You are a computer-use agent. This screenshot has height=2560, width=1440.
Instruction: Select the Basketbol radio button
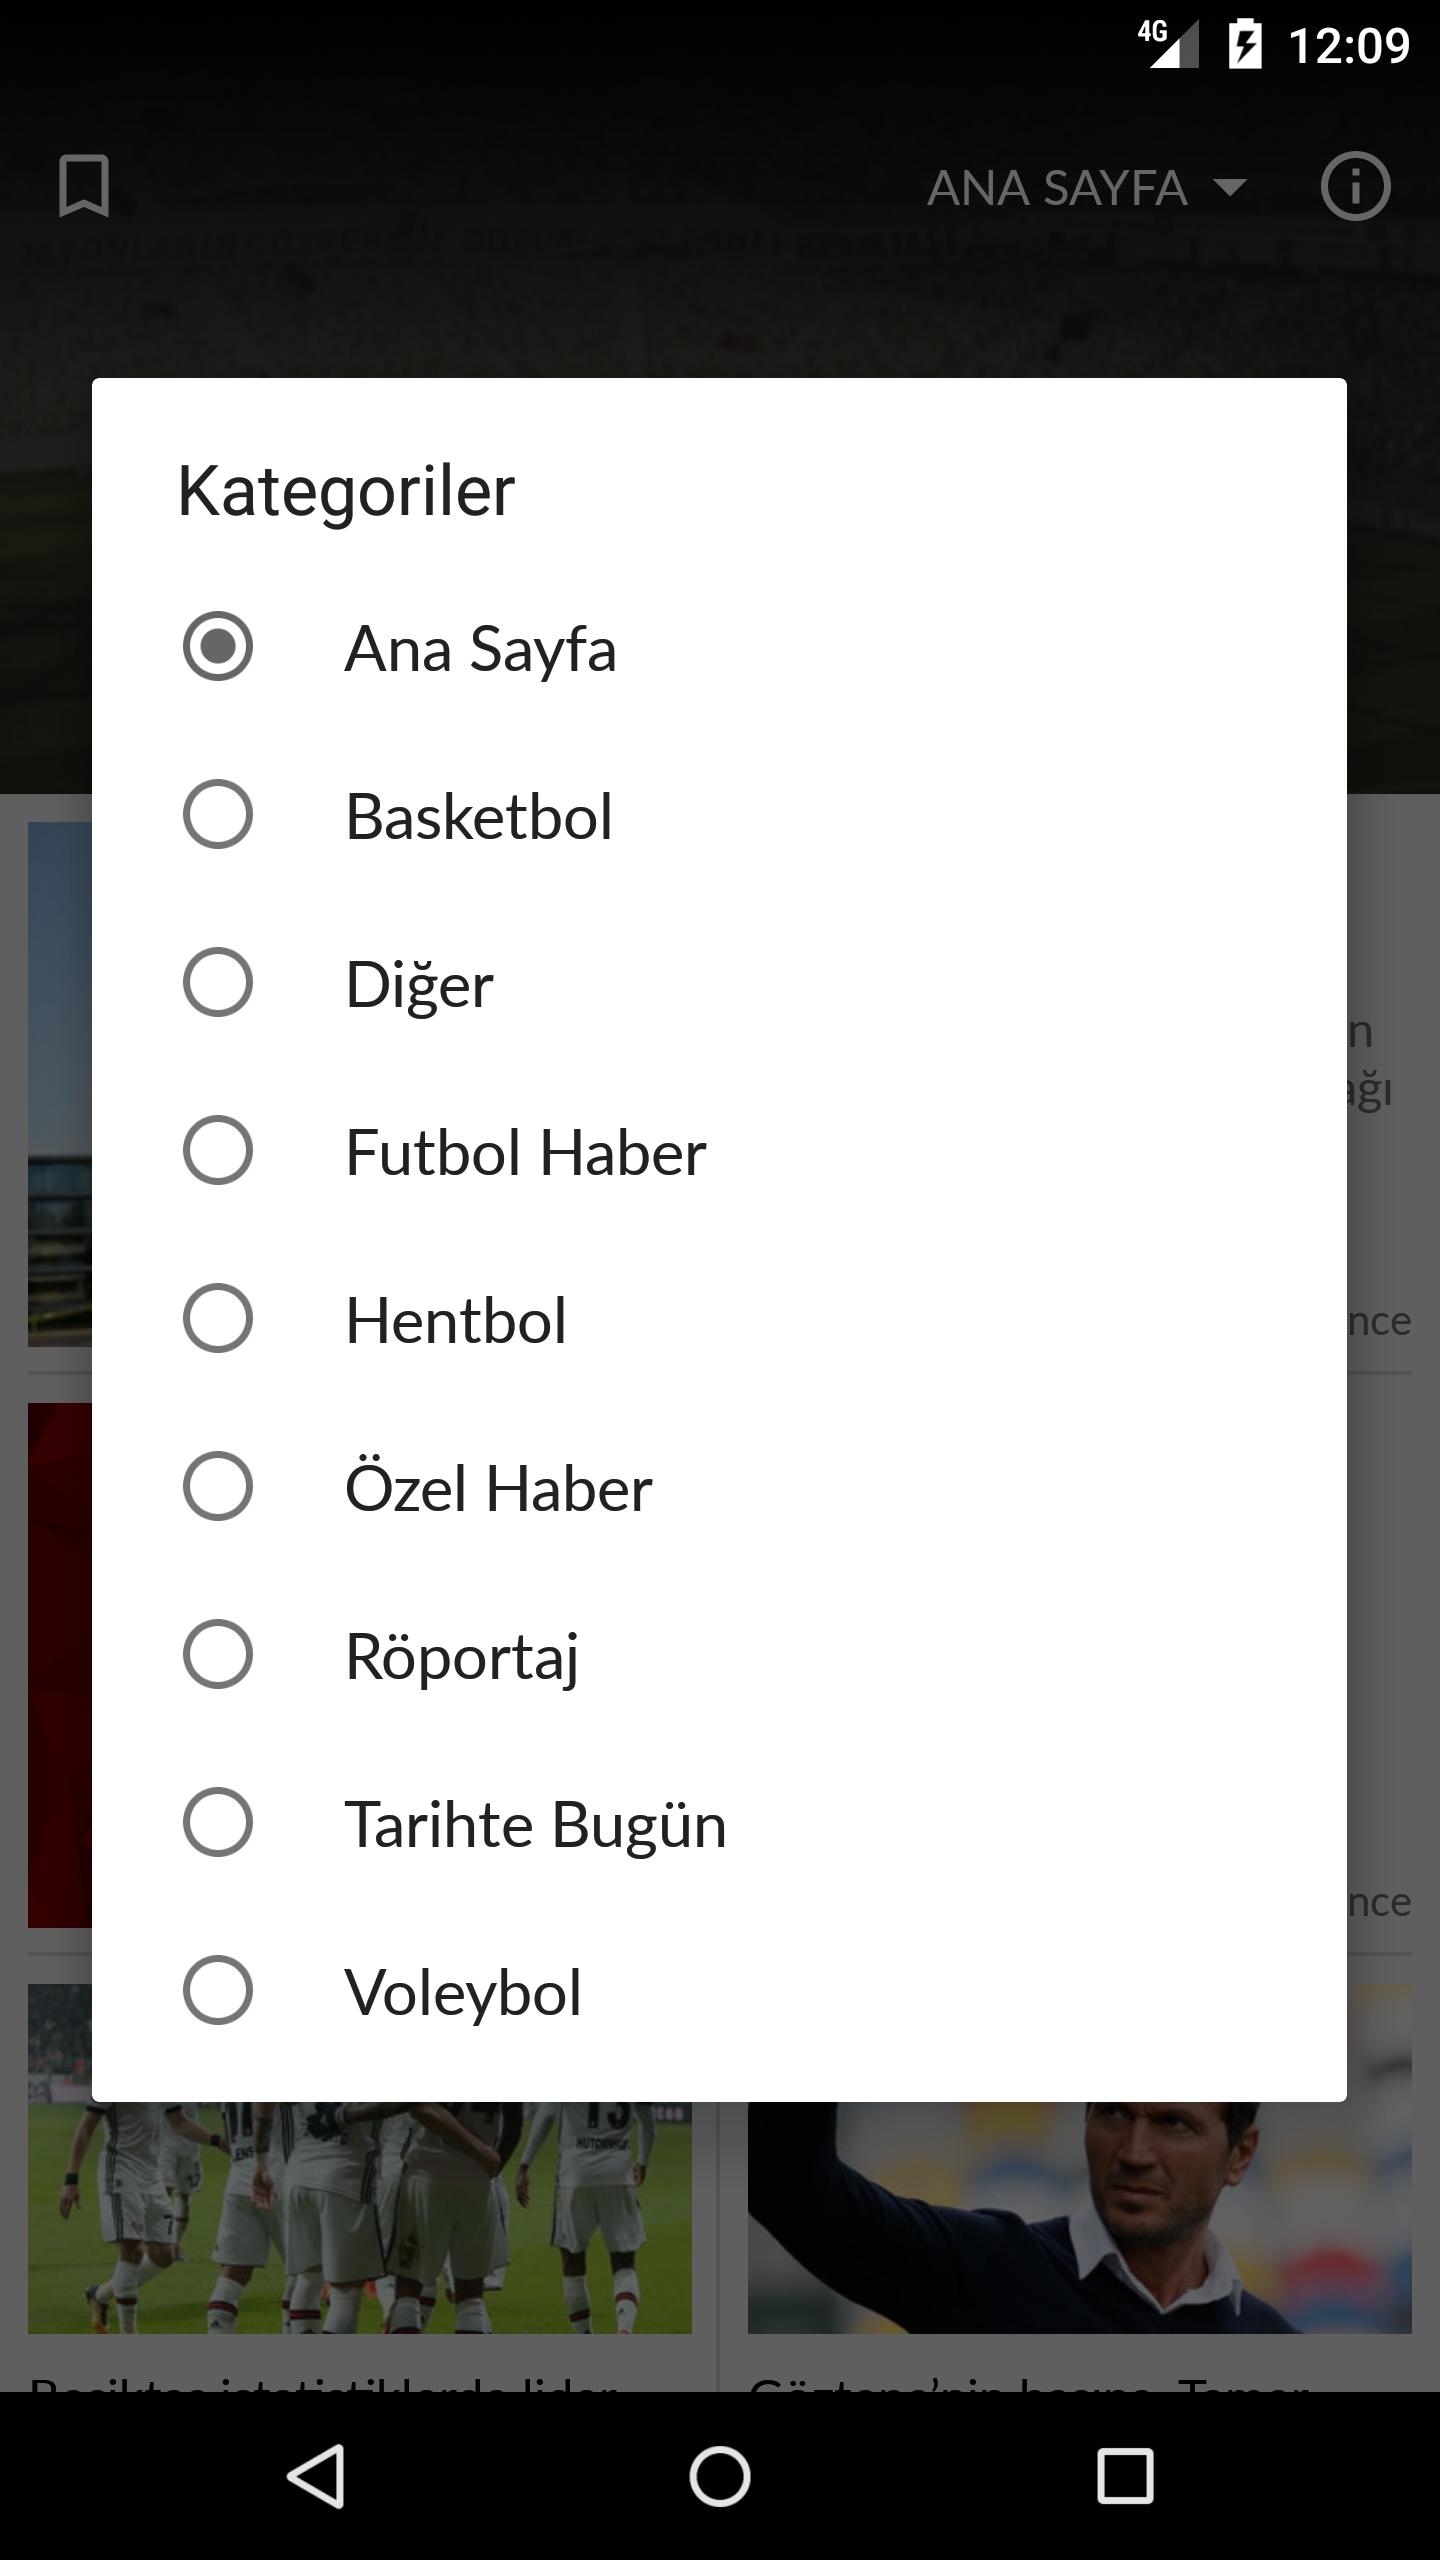point(218,814)
